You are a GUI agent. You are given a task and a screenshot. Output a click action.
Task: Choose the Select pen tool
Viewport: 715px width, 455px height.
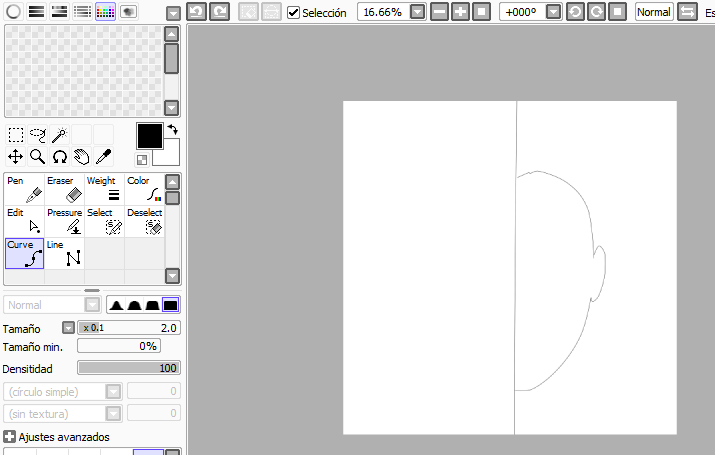pyautogui.click(x=104, y=221)
